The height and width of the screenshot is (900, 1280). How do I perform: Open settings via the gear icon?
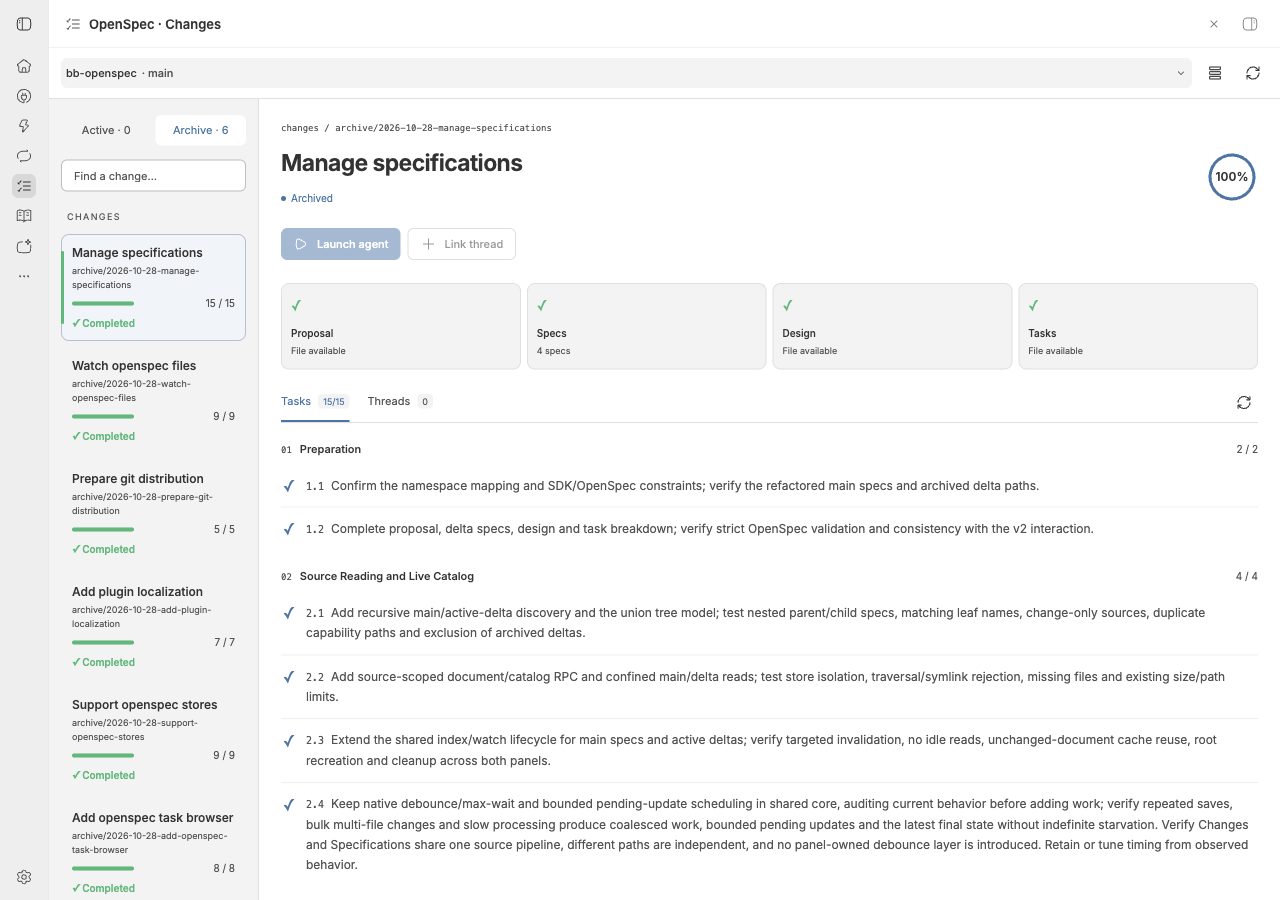(x=24, y=877)
